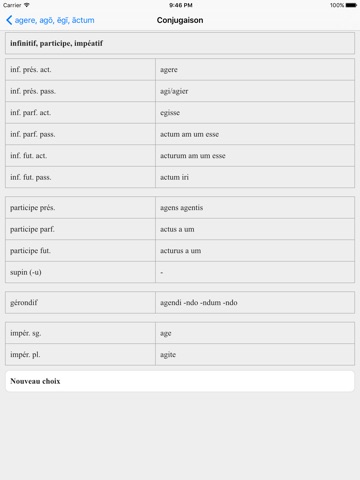
Task: Tap the back chevron arrow icon
Action: [x=9, y=20]
